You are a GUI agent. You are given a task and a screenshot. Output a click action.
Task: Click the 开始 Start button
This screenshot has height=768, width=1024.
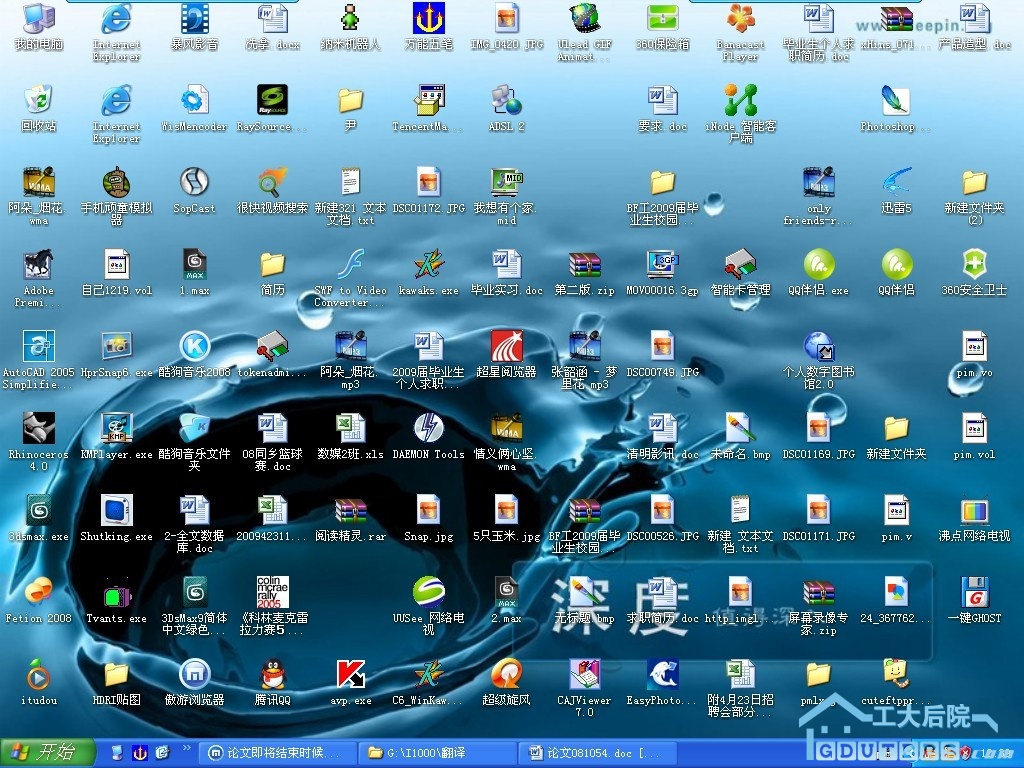pyautogui.click(x=48, y=752)
